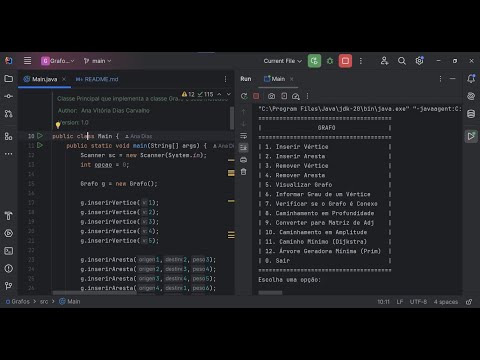This screenshot has height=360, width=480.
Task: Click the green Rerun button in title bar
Action: pos(314,61)
